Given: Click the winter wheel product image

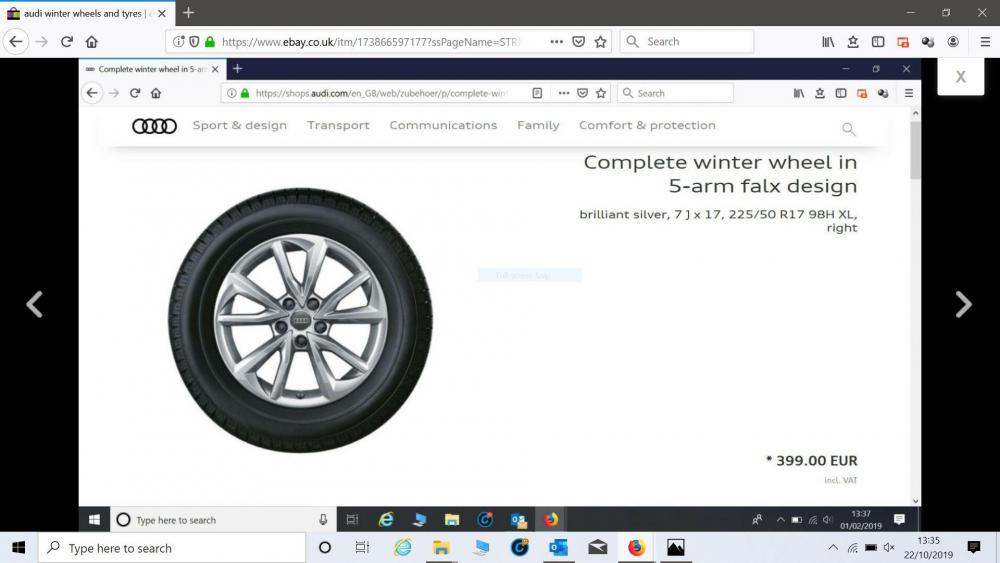Looking at the screenshot, I should click(300, 320).
